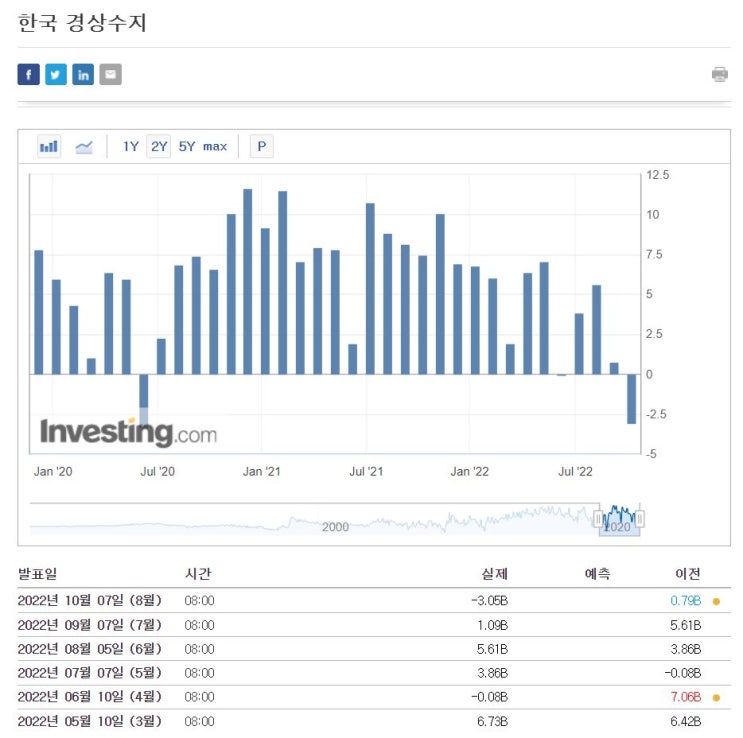Screen dimensions: 743x738
Task: Click the yellow dot beside 0.79B
Action: click(x=716, y=601)
